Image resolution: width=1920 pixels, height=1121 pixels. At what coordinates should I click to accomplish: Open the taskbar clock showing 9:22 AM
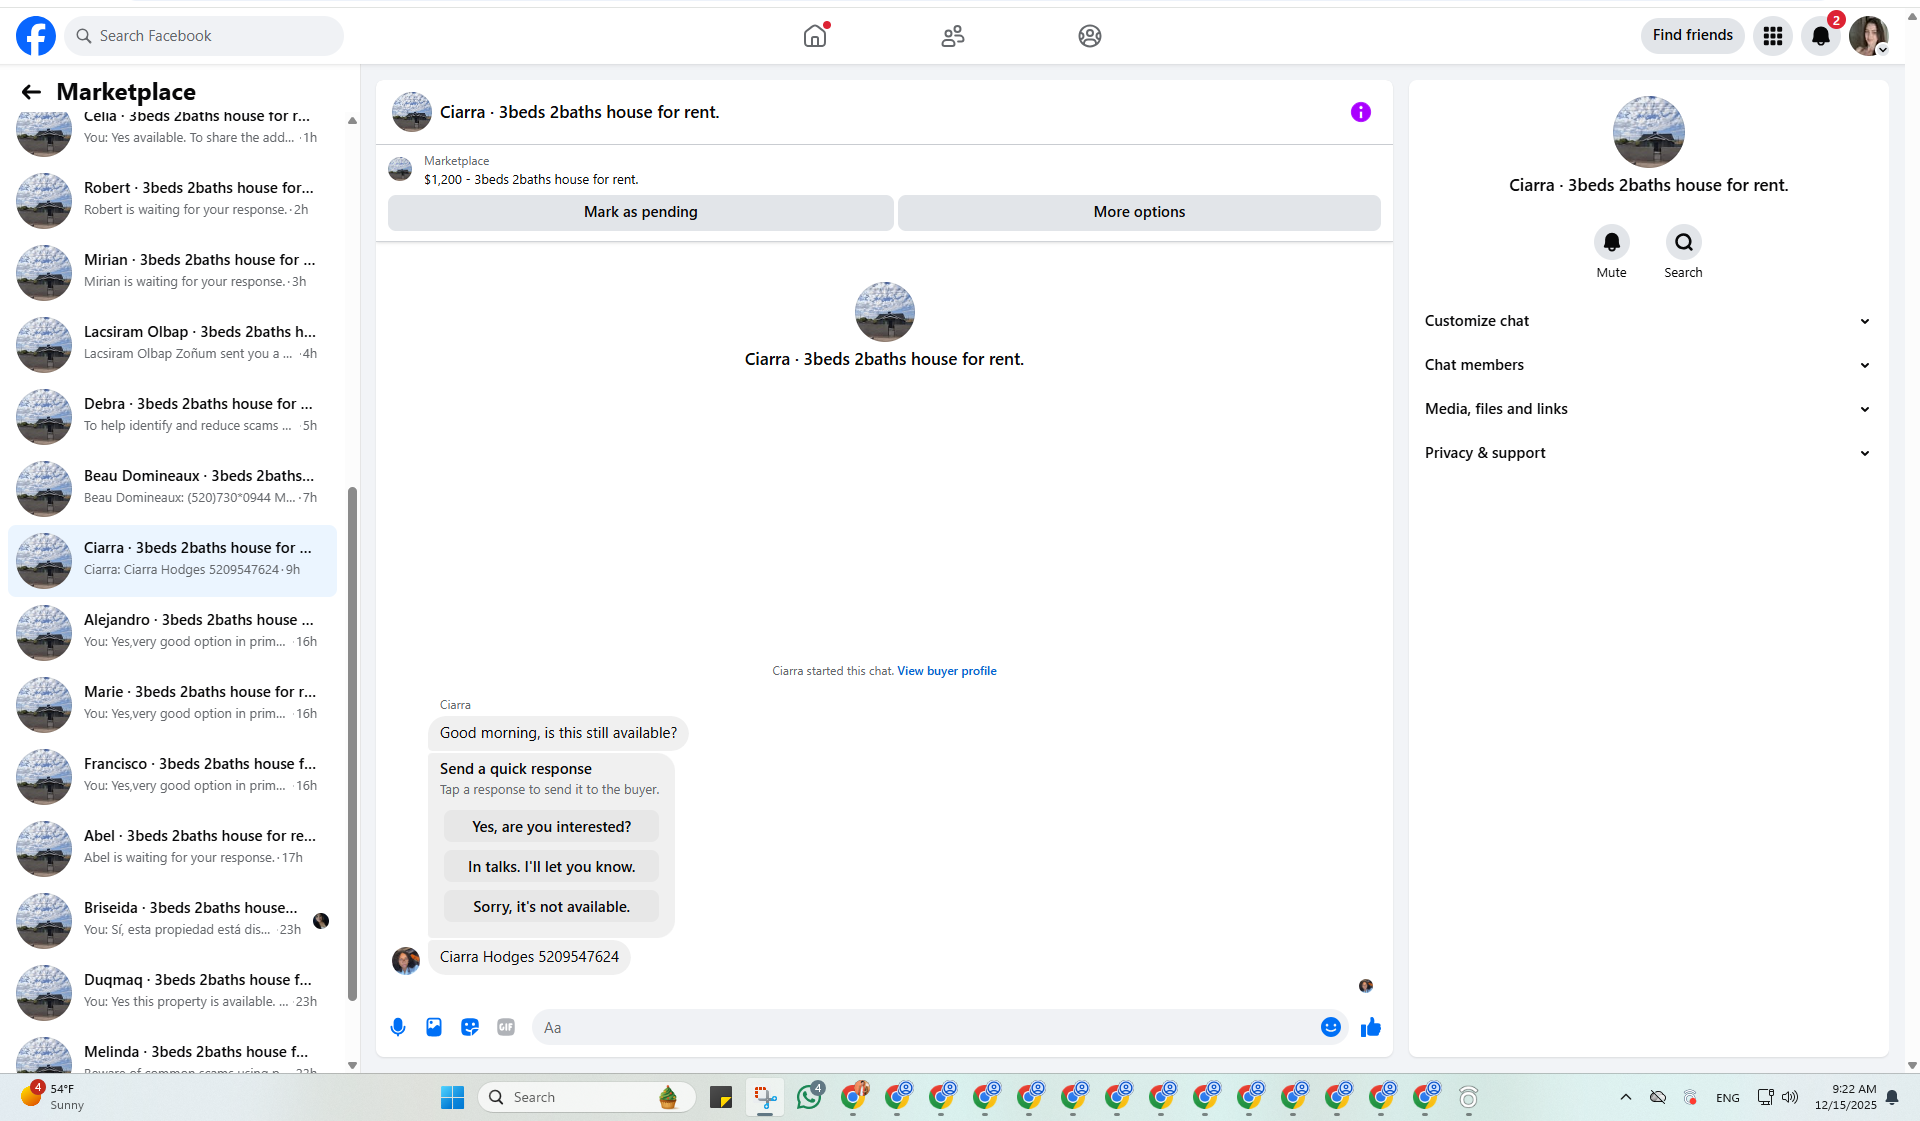(x=1845, y=1097)
